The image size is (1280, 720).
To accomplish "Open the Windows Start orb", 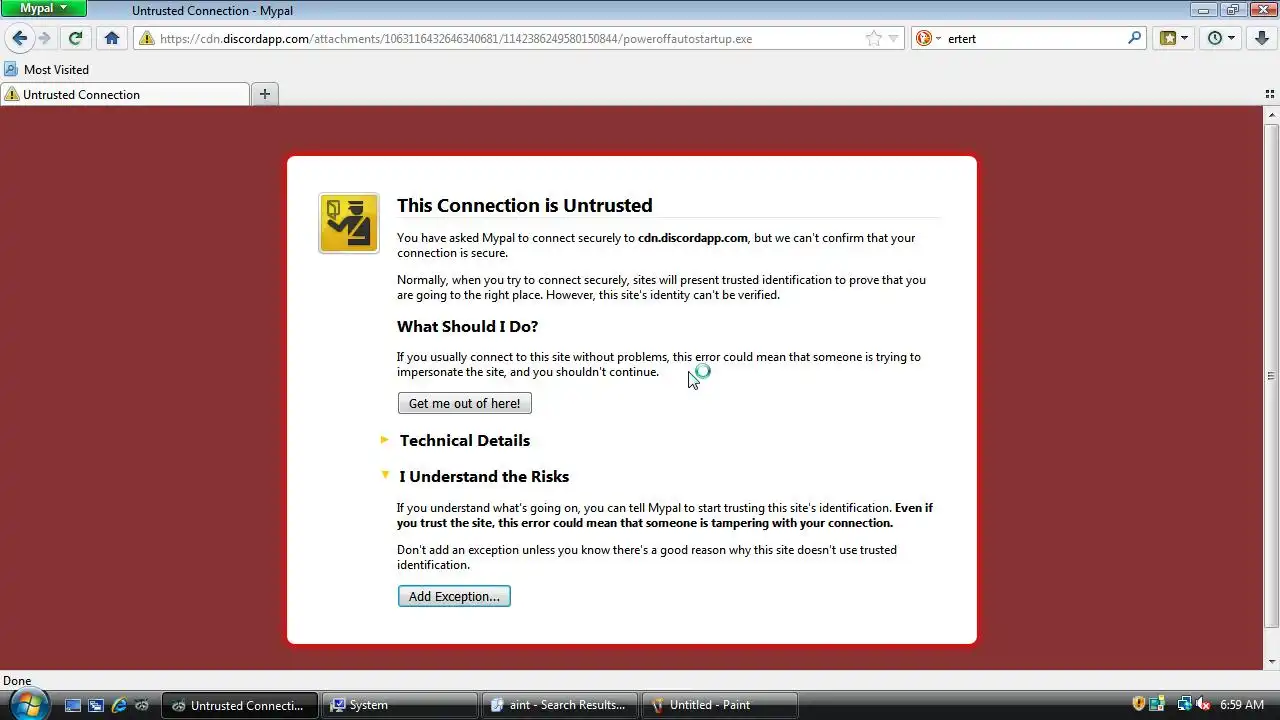I will pos(27,703).
